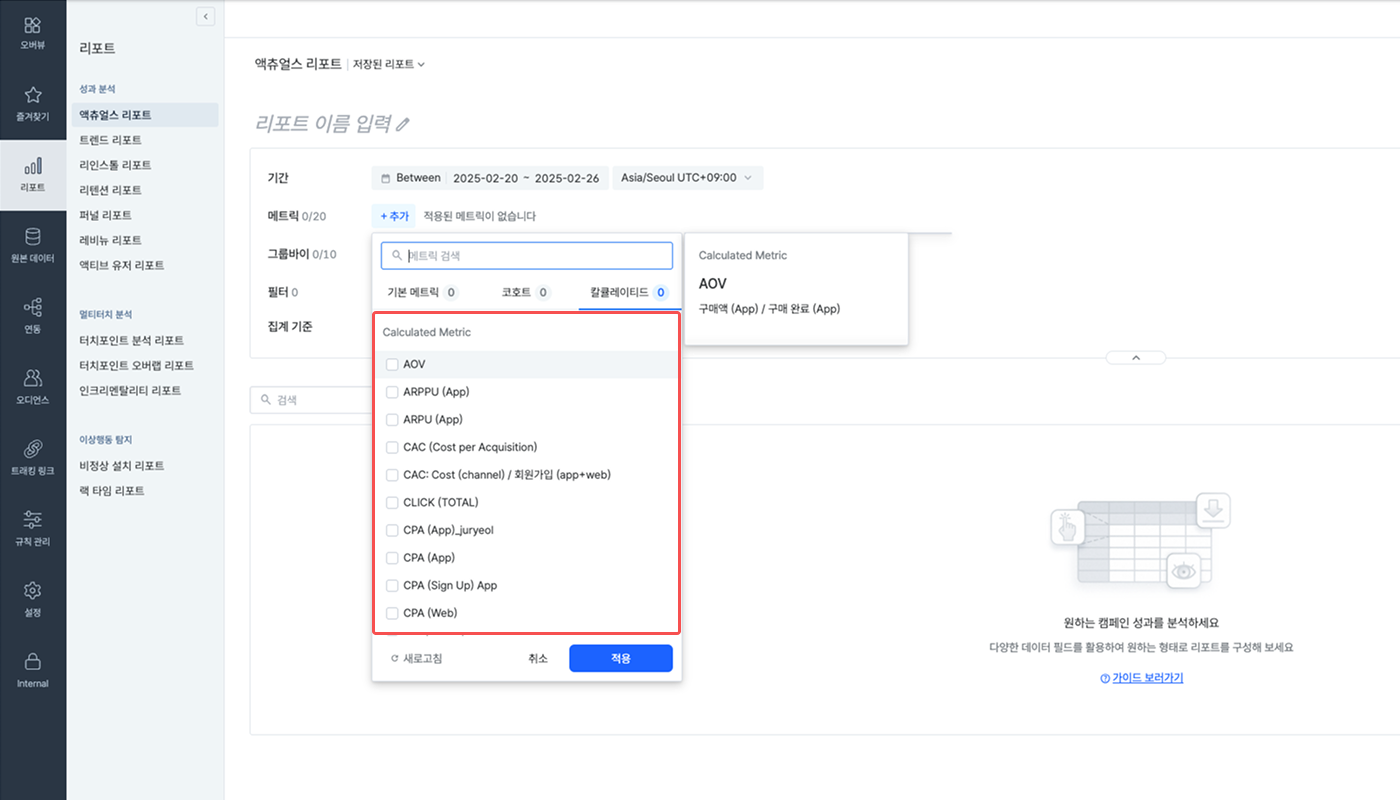Collapse the sidebar with the chevron button
The image size is (1400, 800).
[206, 16]
